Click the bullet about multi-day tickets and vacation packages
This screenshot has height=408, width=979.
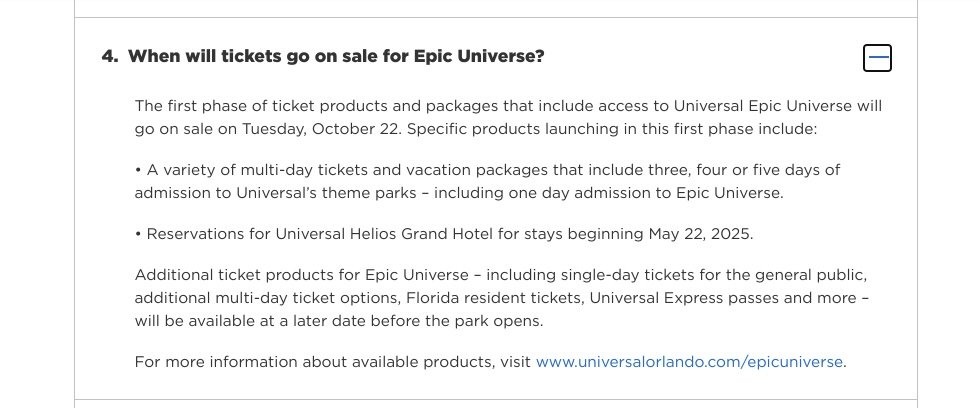[x=487, y=181]
